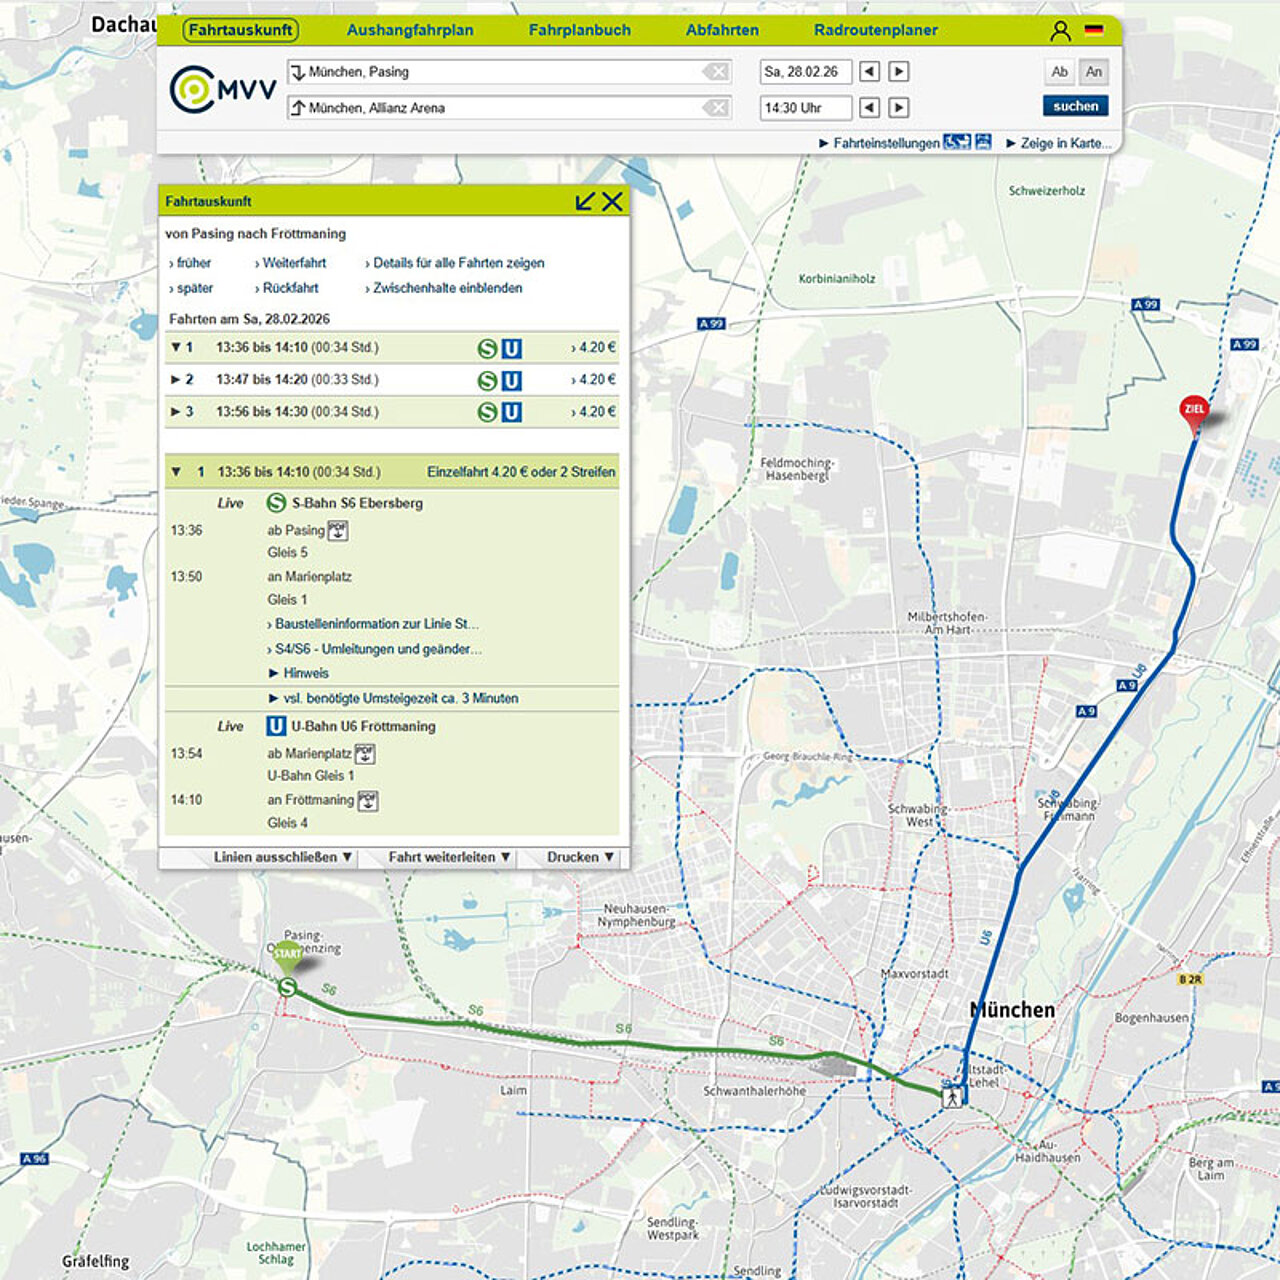Viewport: 1280px width, 1280px height.
Task: Open the PDF icon next to an Fröttmaning
Action: point(368,800)
